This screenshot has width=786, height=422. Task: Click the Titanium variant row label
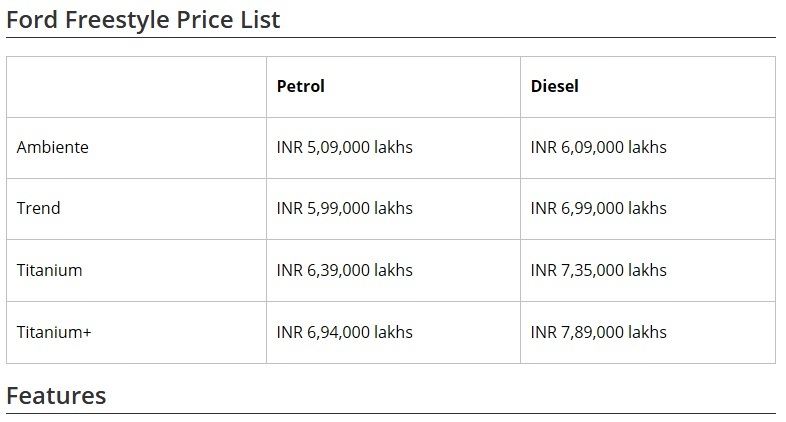pos(49,270)
